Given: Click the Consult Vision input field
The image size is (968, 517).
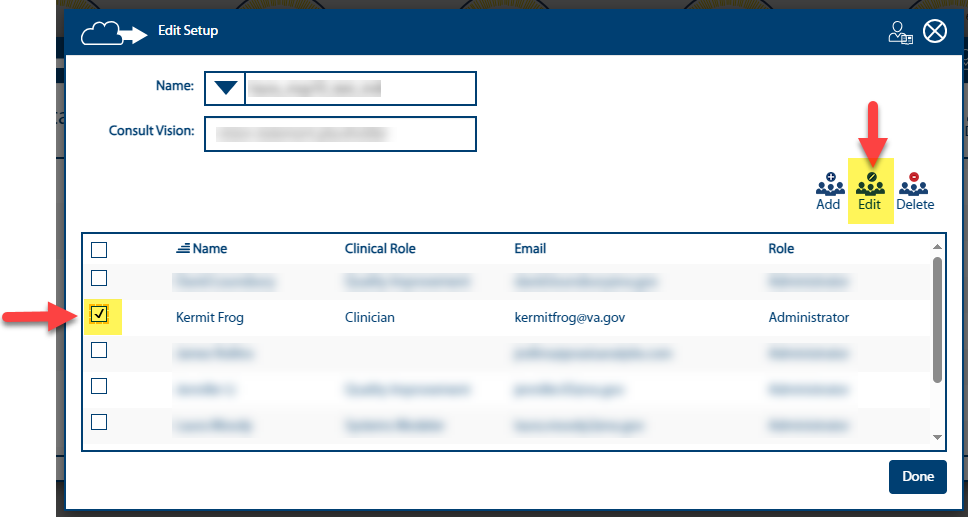Looking at the screenshot, I should (340, 133).
